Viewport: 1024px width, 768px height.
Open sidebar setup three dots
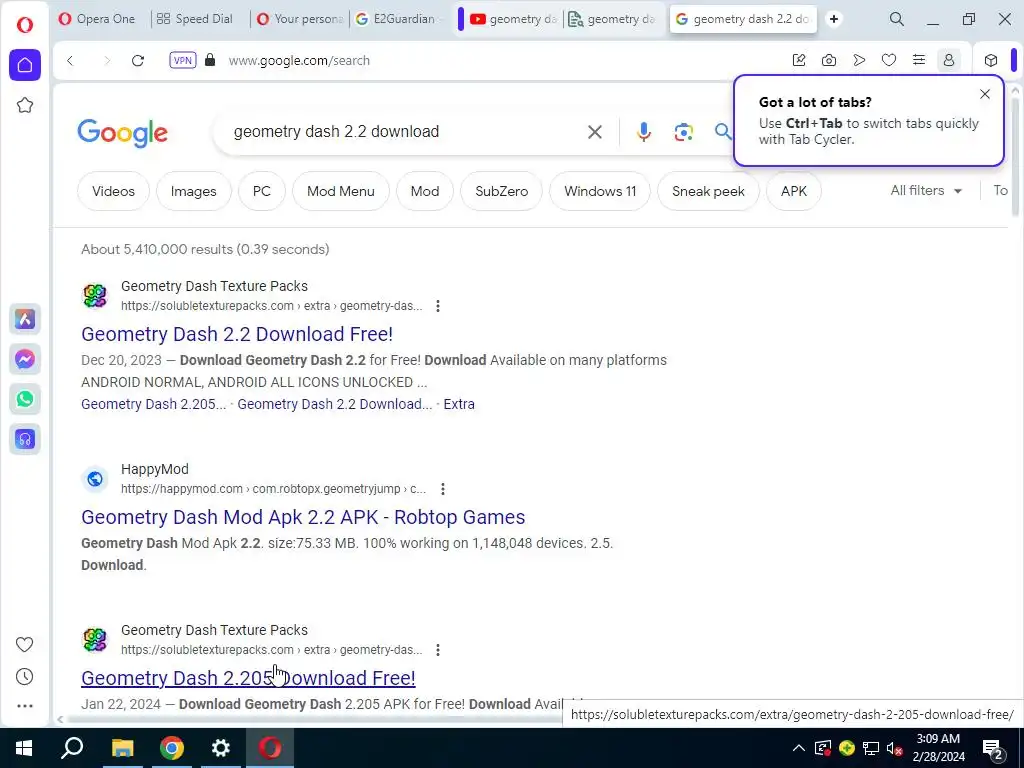[x=25, y=706]
